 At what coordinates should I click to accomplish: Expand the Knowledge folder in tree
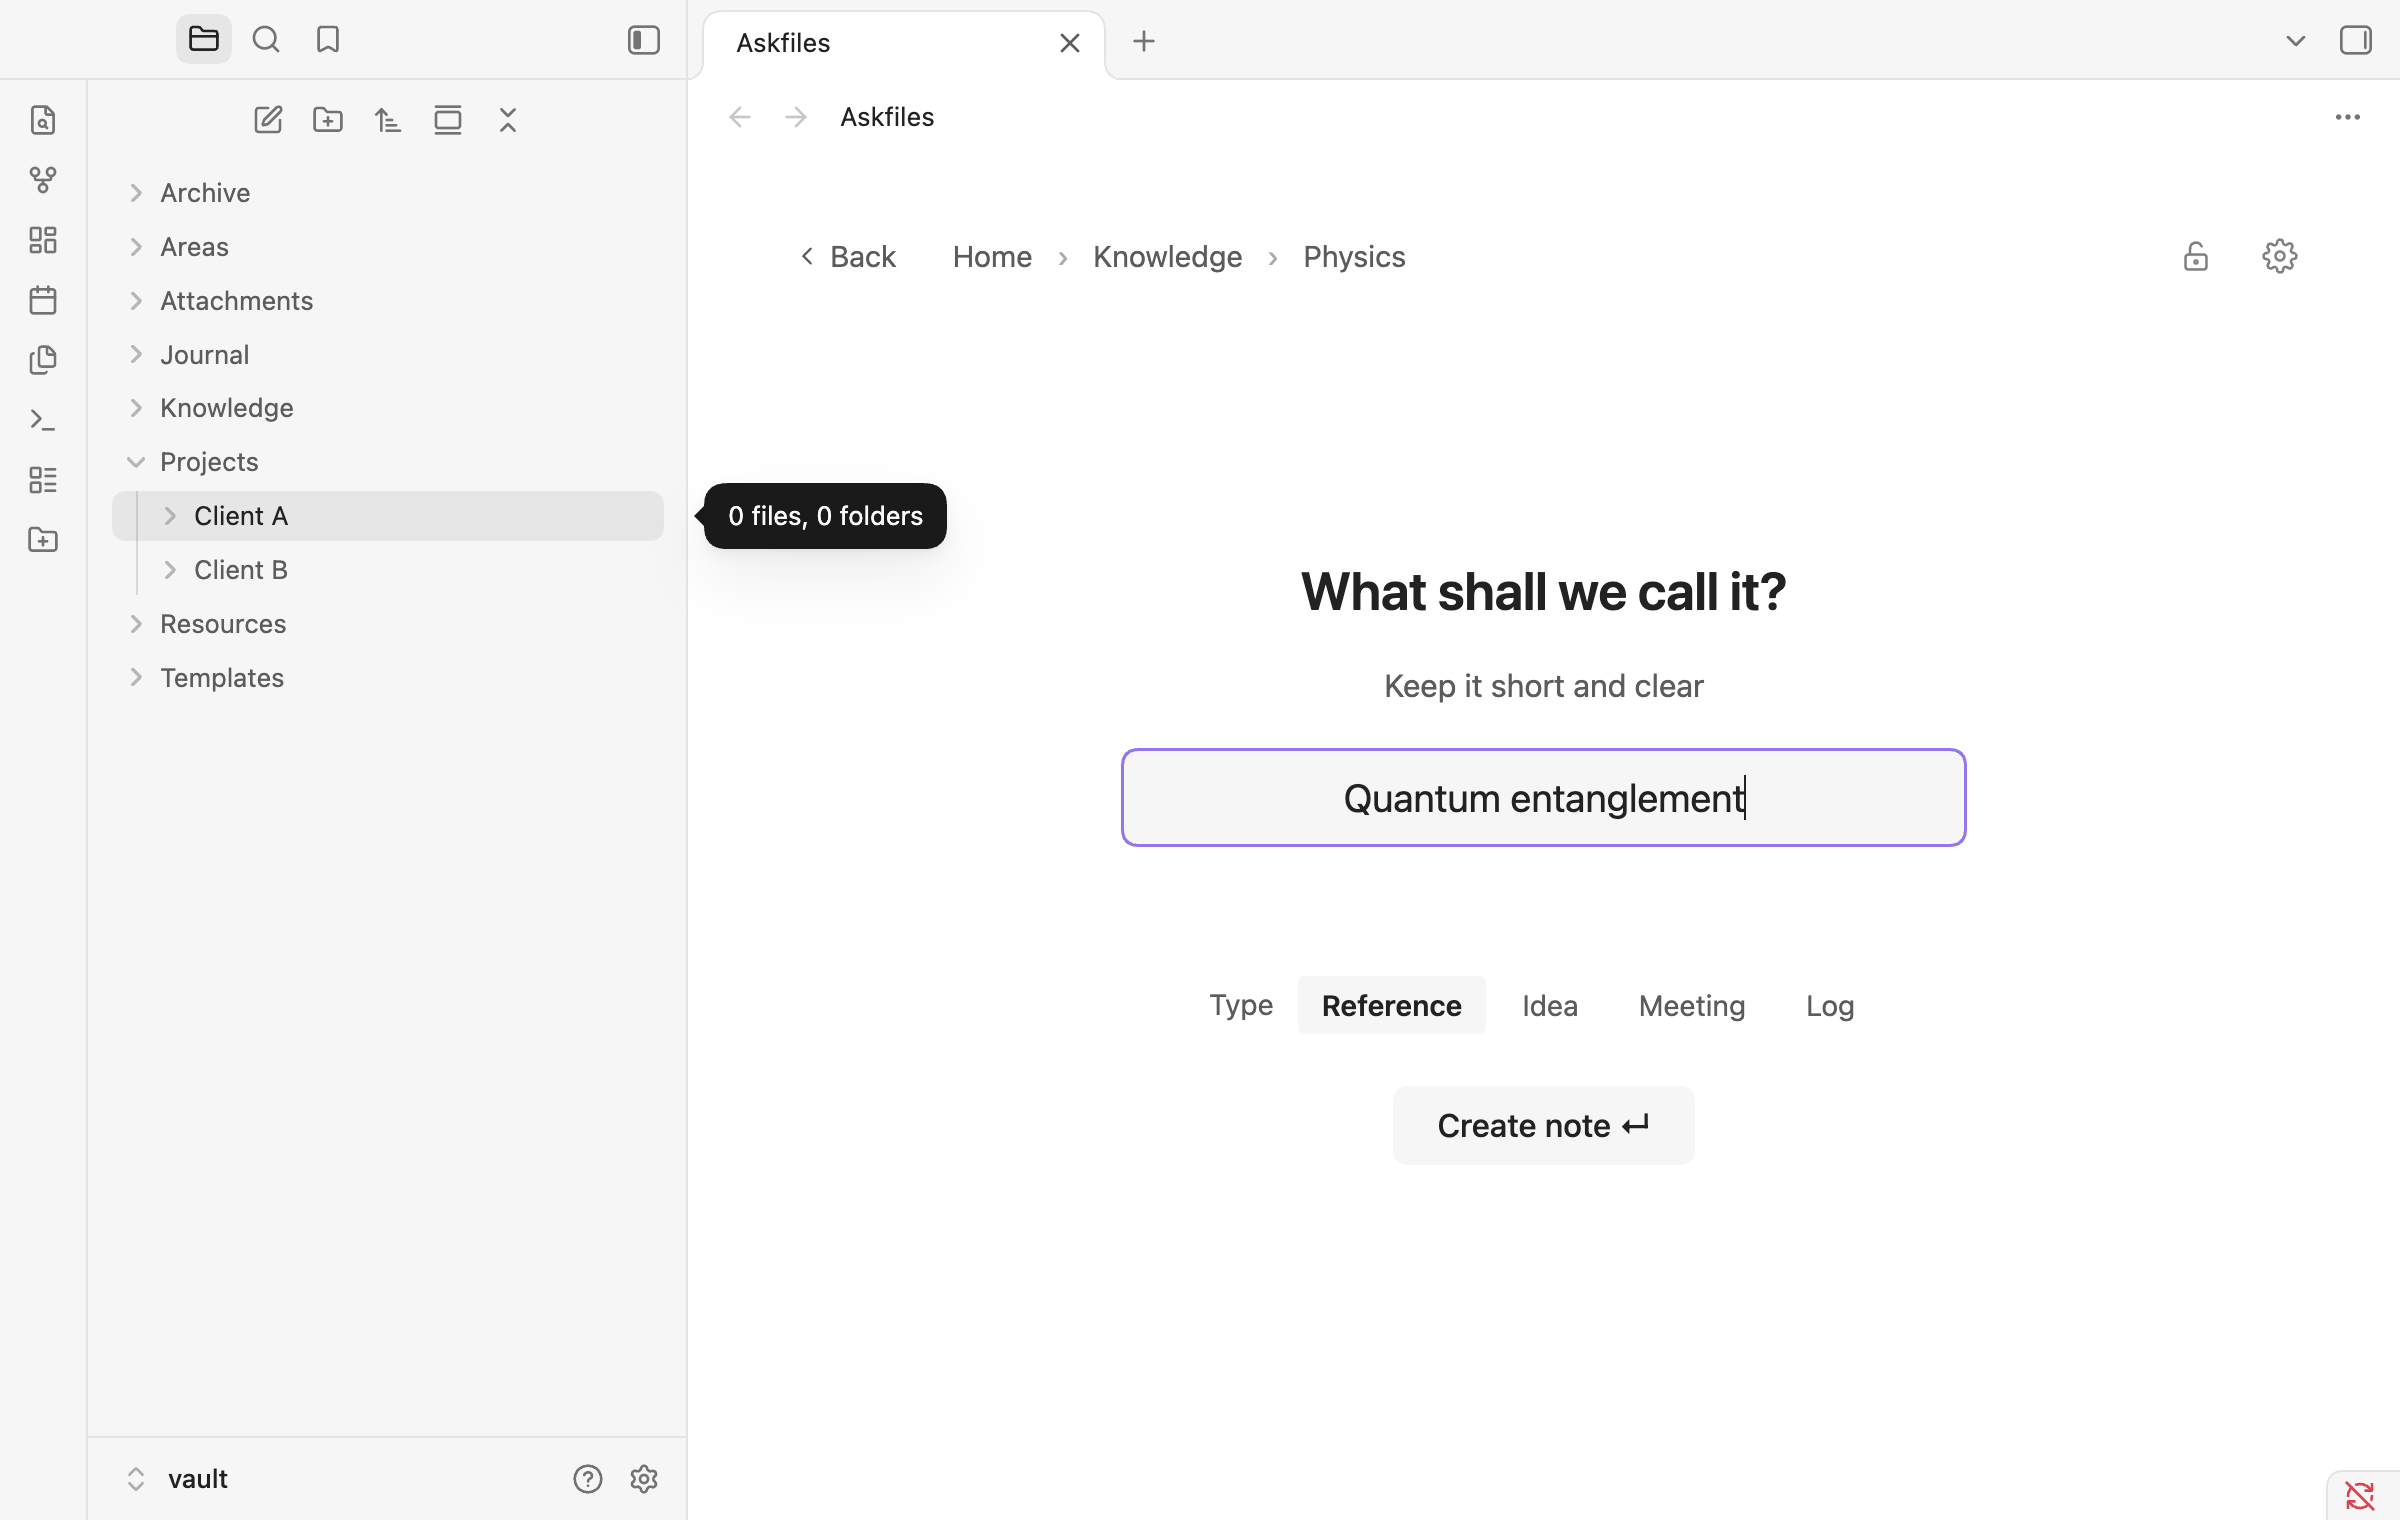[136, 408]
